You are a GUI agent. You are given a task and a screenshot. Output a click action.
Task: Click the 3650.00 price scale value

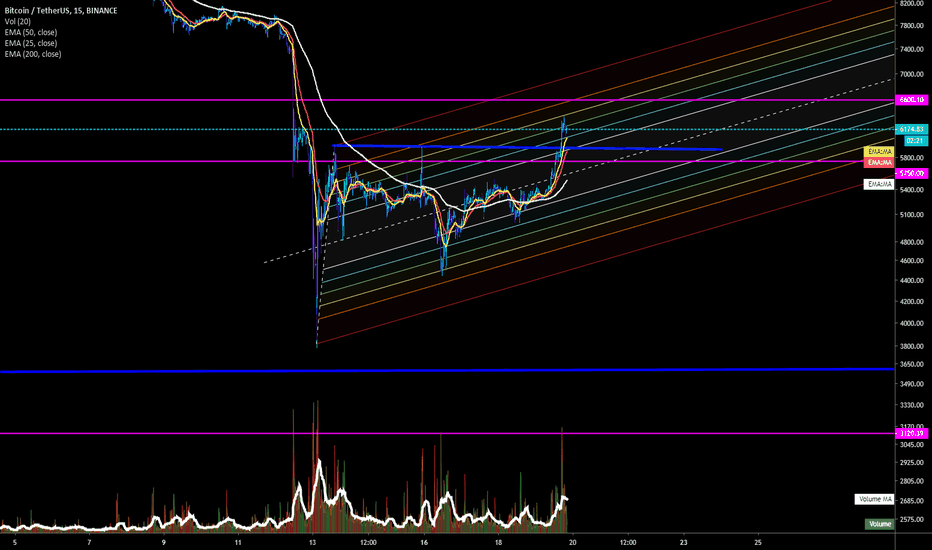click(912, 364)
